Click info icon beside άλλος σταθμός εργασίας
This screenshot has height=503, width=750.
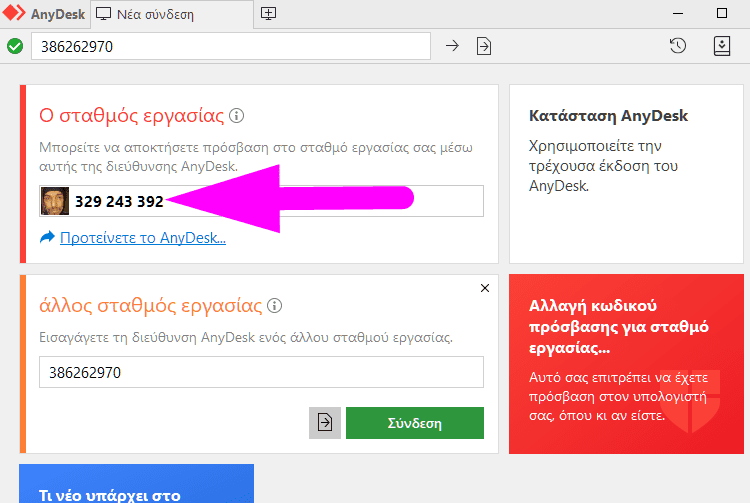coord(274,306)
